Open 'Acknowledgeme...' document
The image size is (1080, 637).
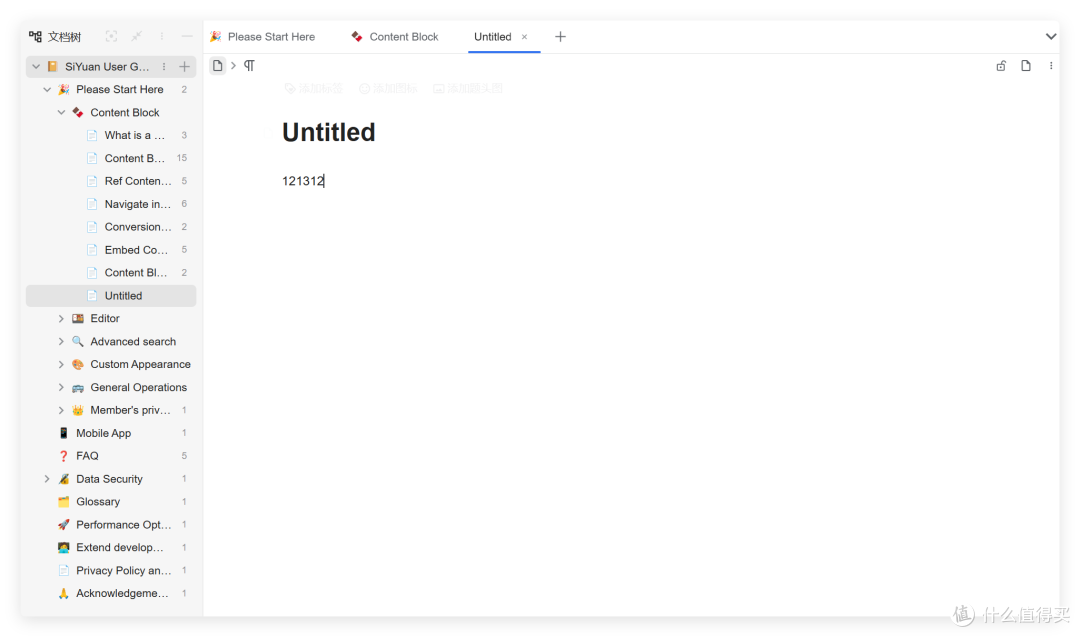[x=111, y=594]
